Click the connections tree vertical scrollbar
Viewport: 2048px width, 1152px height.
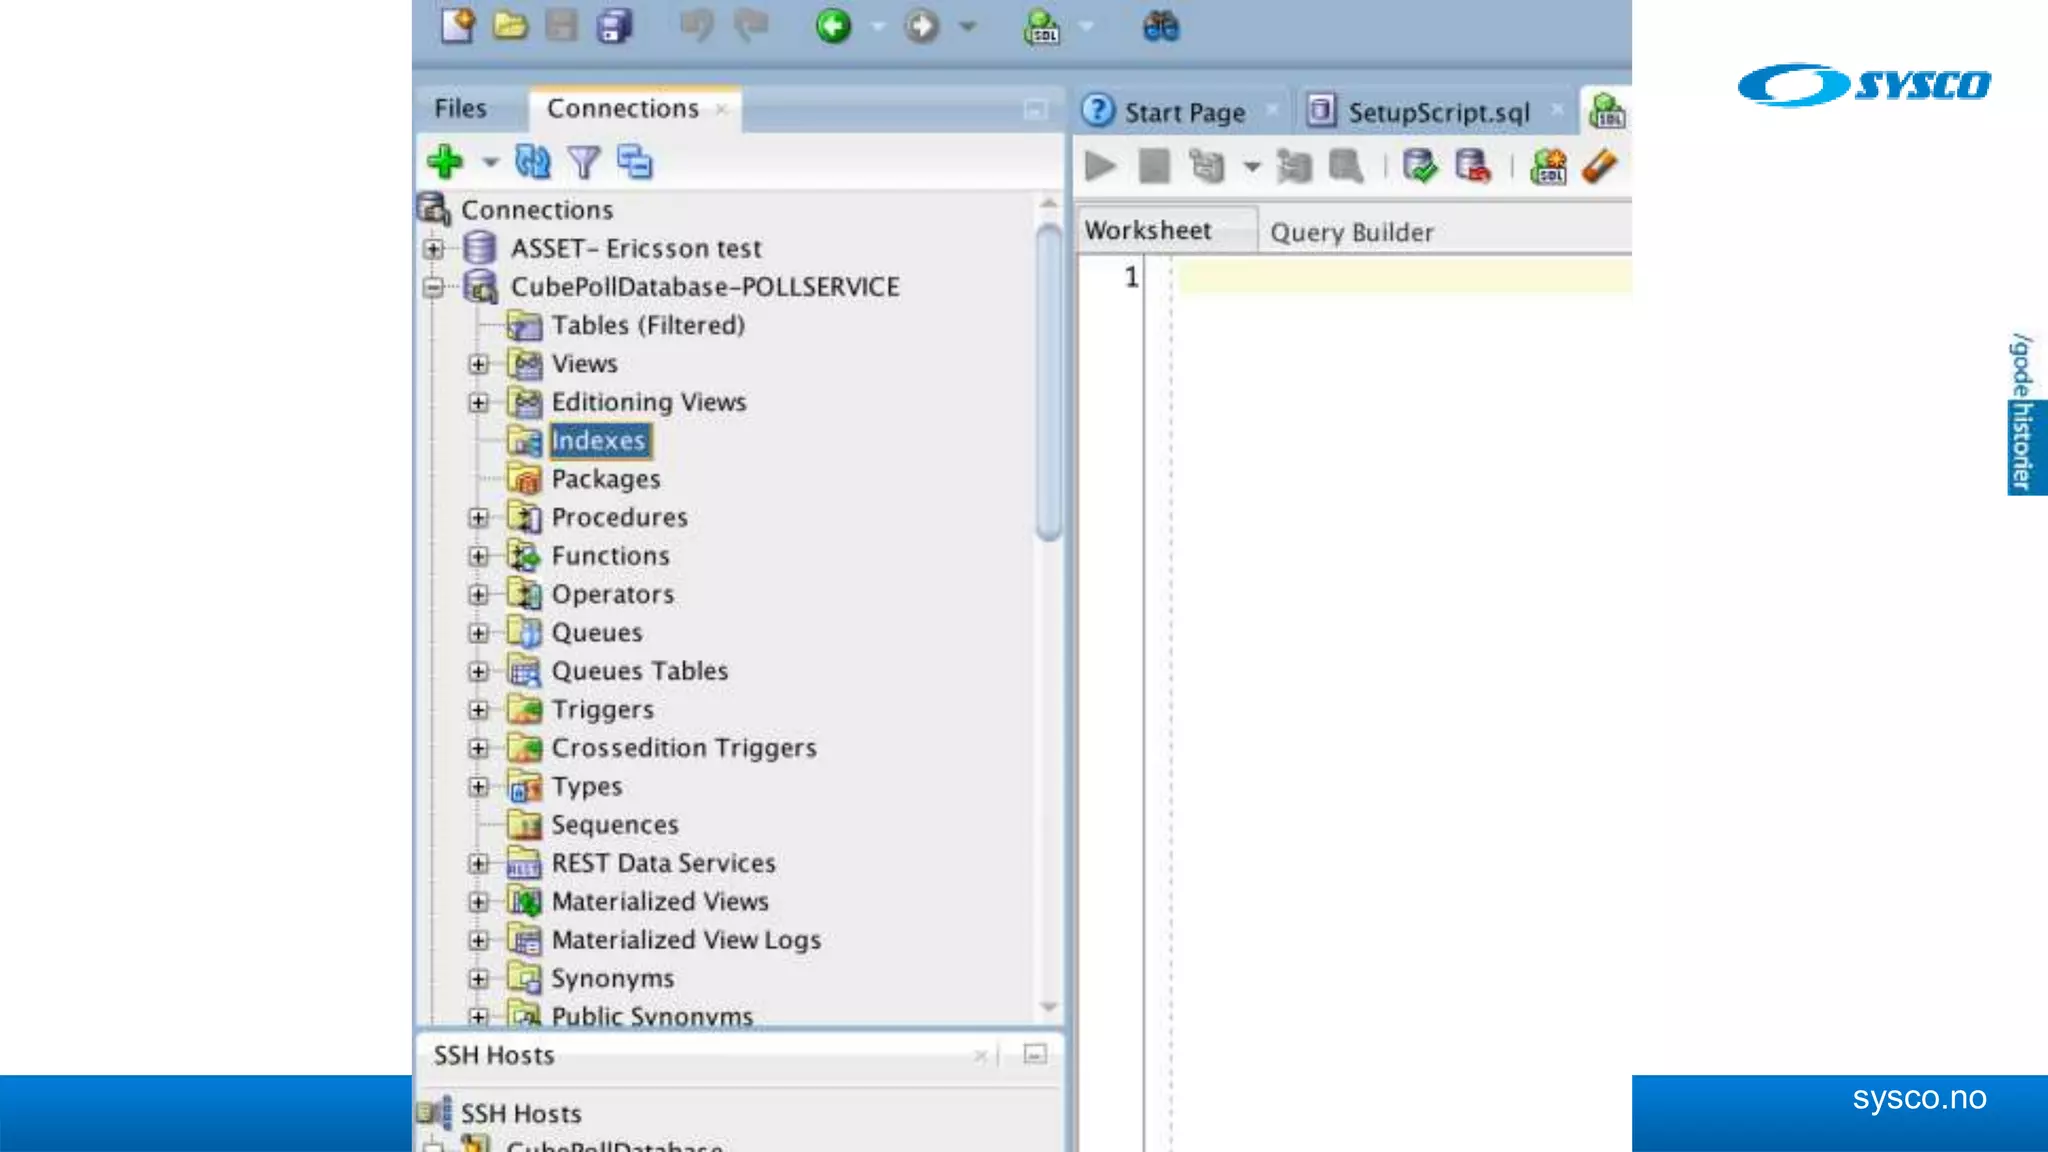click(x=1048, y=380)
